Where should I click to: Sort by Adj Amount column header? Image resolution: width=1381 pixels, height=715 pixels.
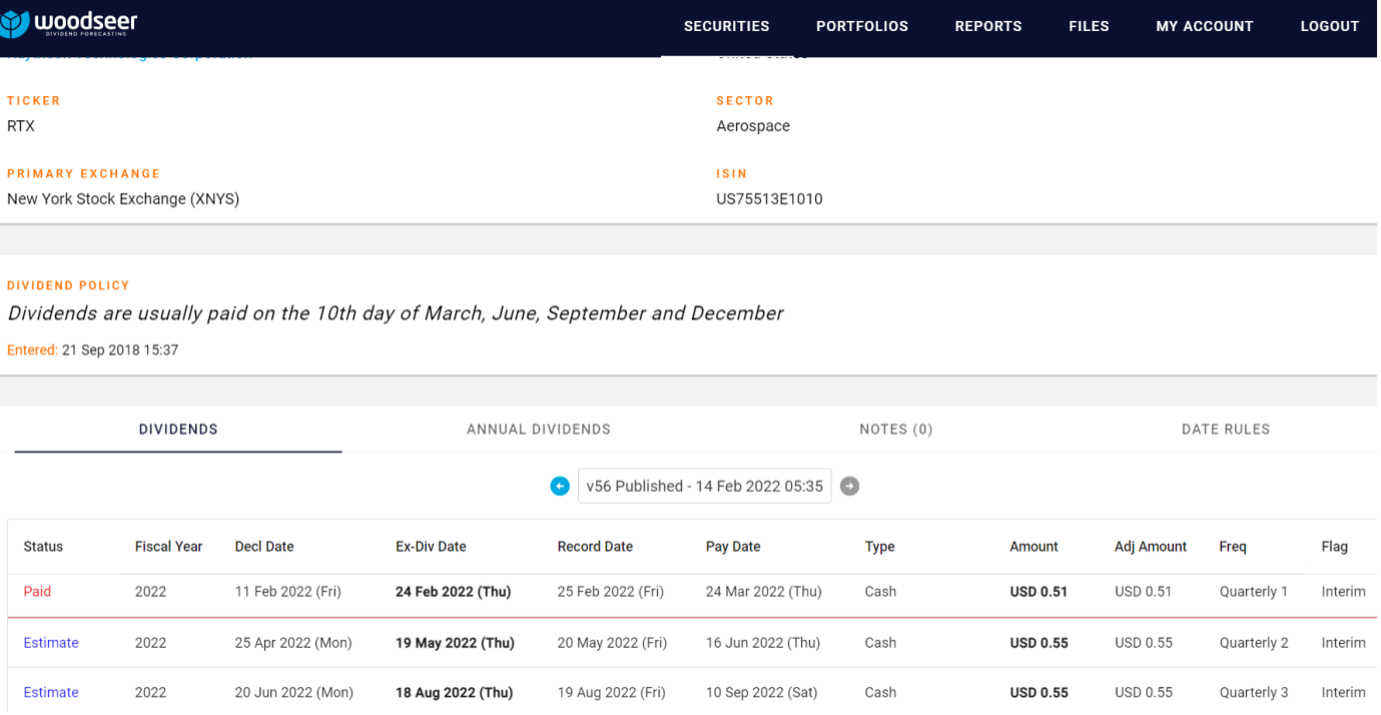[x=1151, y=547]
